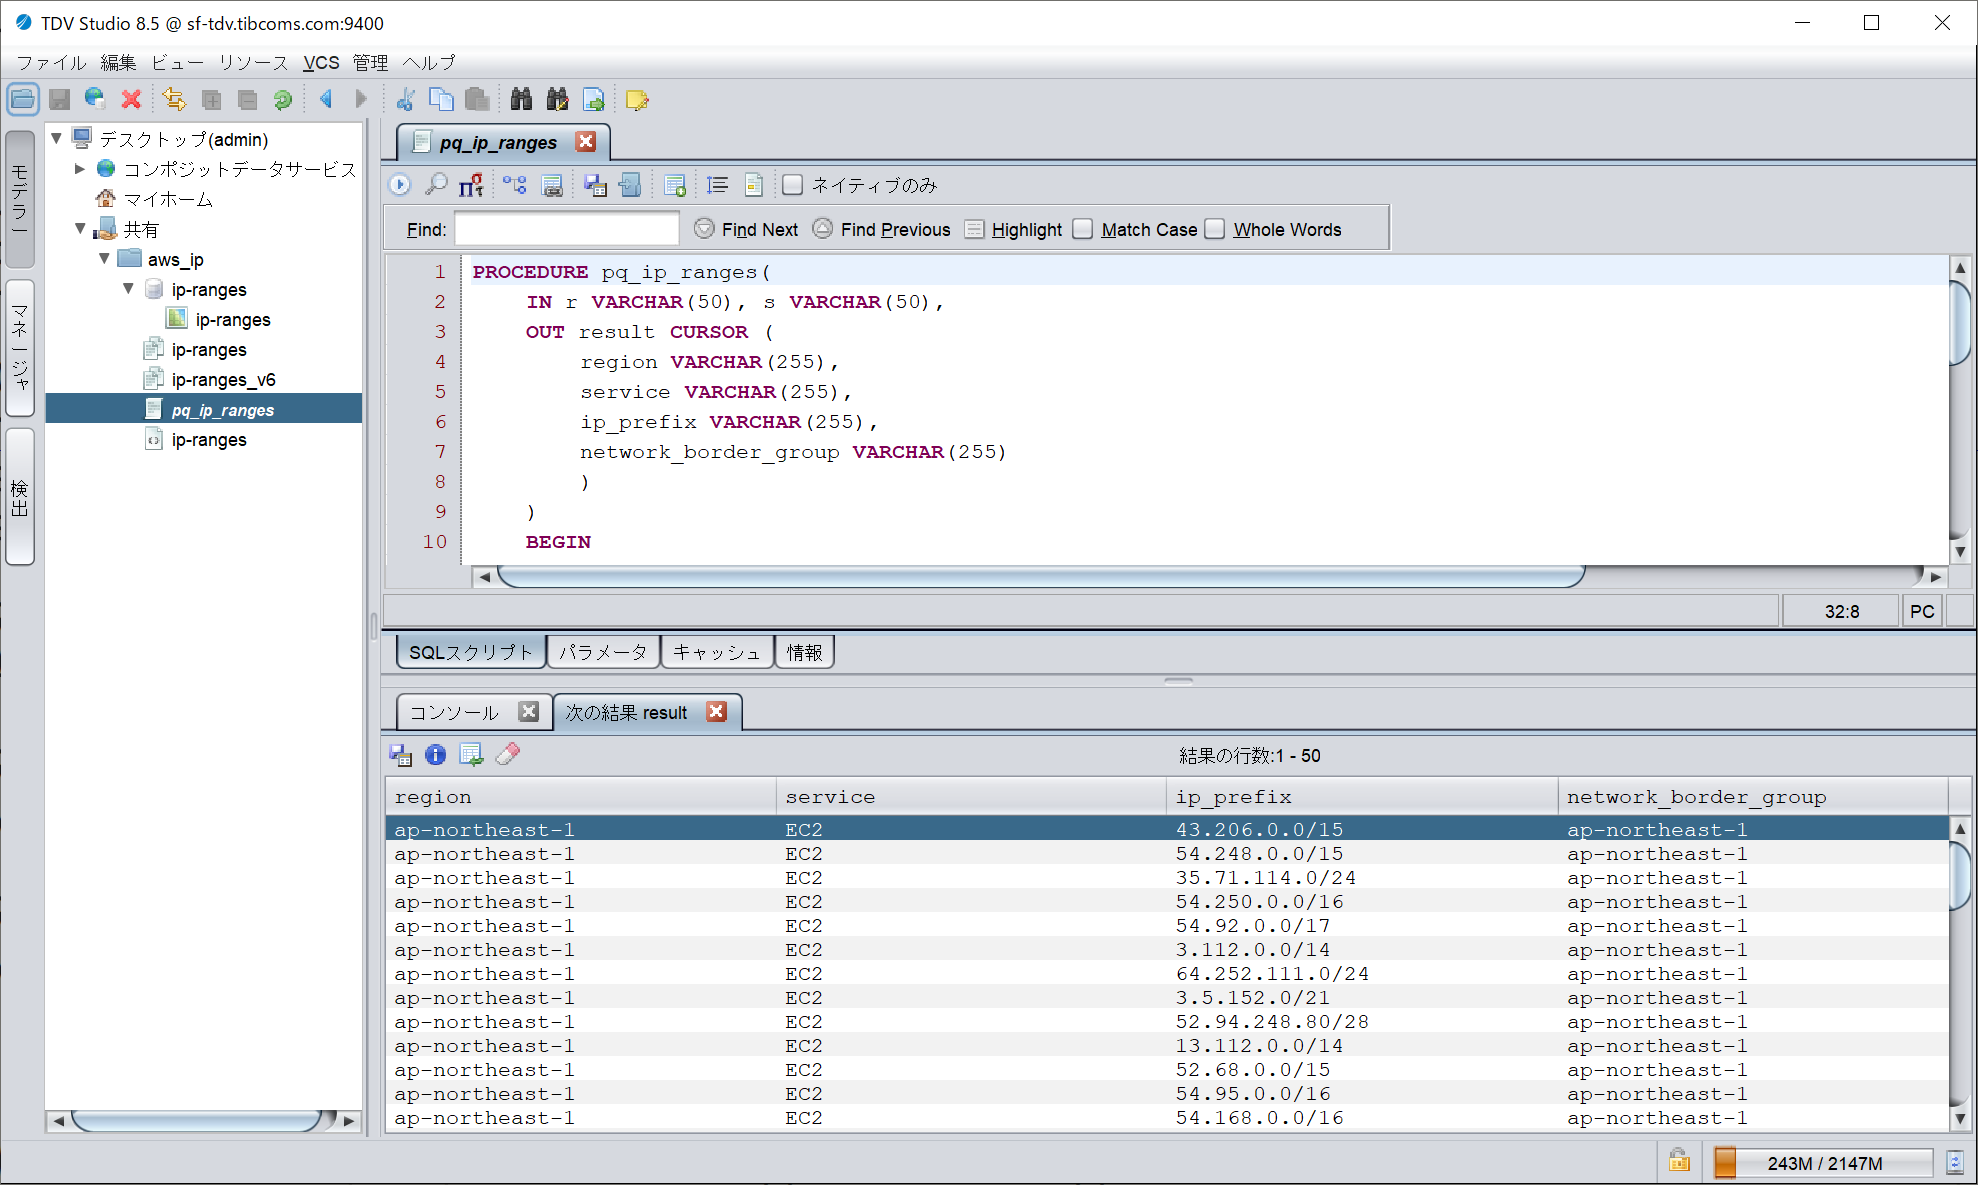Click the save results icon above region column
Viewport: 1978px width, 1185px height.
click(x=400, y=755)
